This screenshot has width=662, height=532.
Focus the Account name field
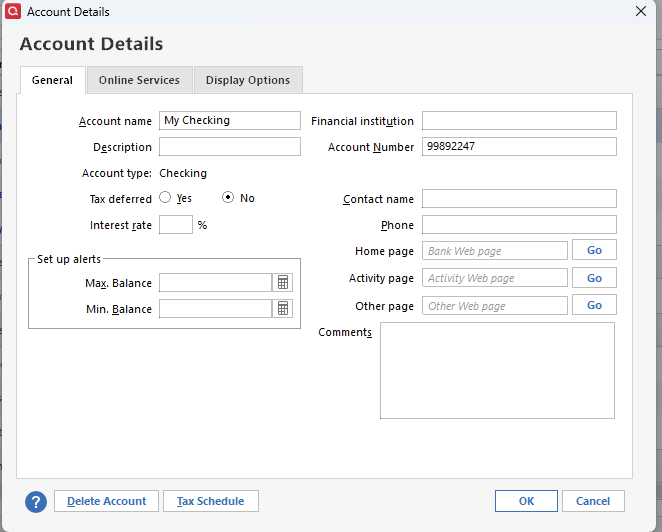pos(230,121)
